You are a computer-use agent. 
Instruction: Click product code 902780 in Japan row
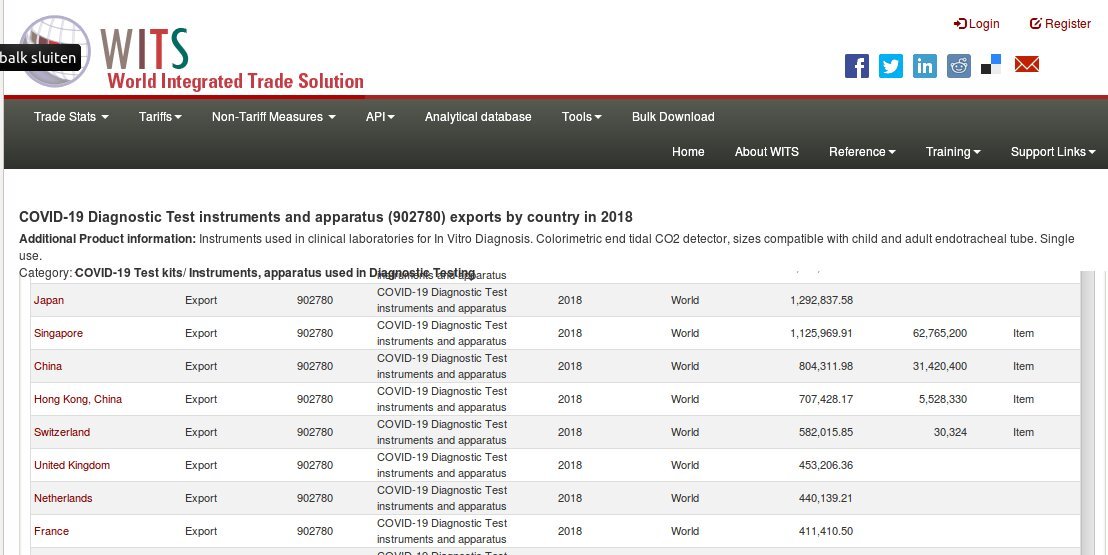coord(314,300)
